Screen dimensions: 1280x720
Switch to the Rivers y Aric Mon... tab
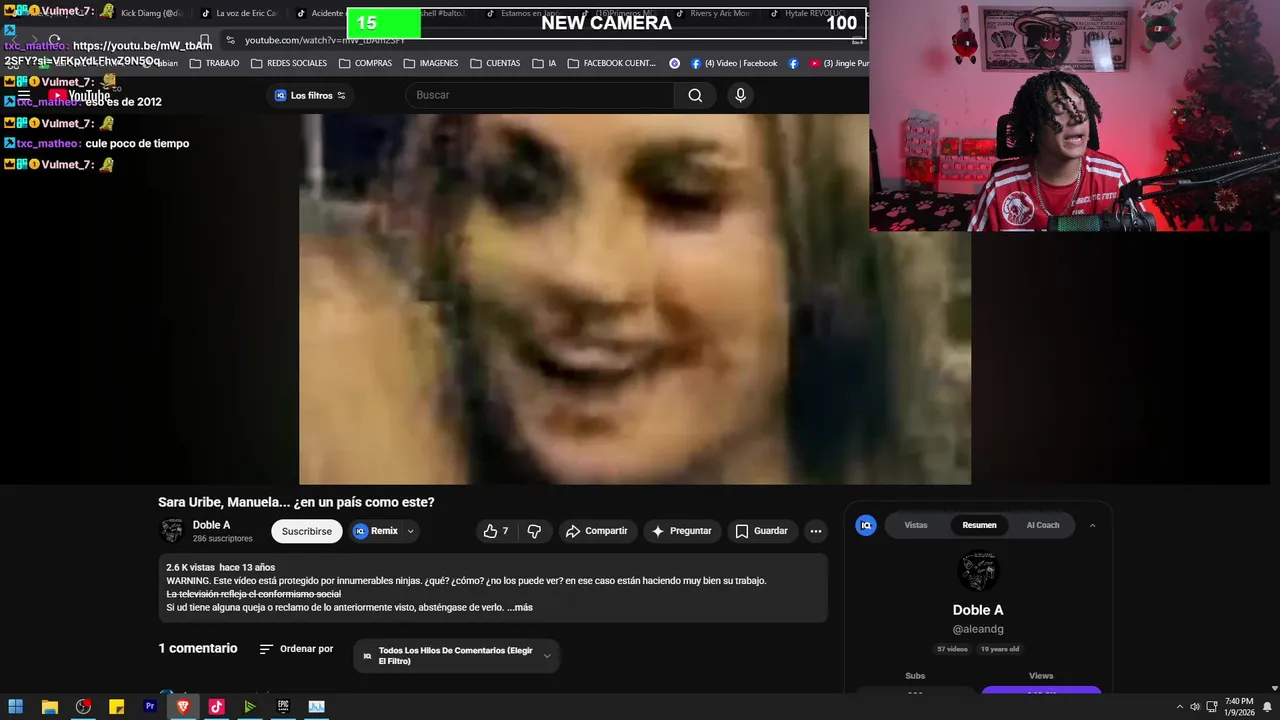713,14
